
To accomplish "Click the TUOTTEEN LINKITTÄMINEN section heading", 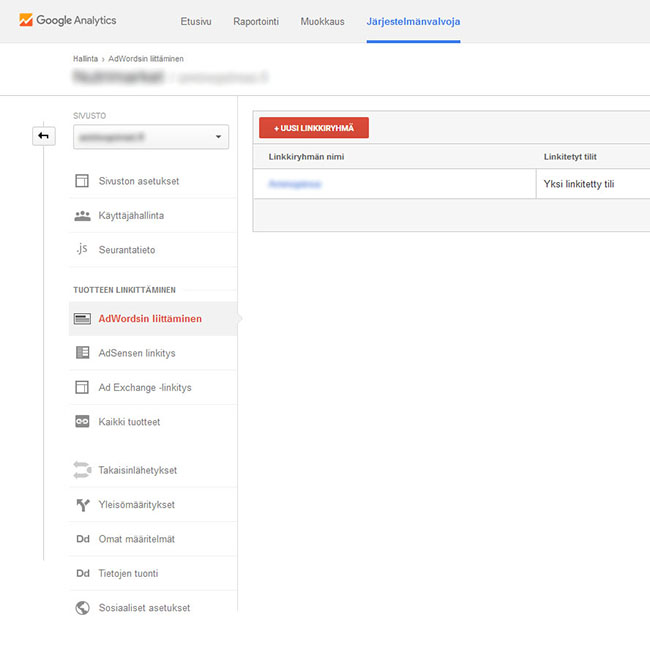I will click(124, 290).
